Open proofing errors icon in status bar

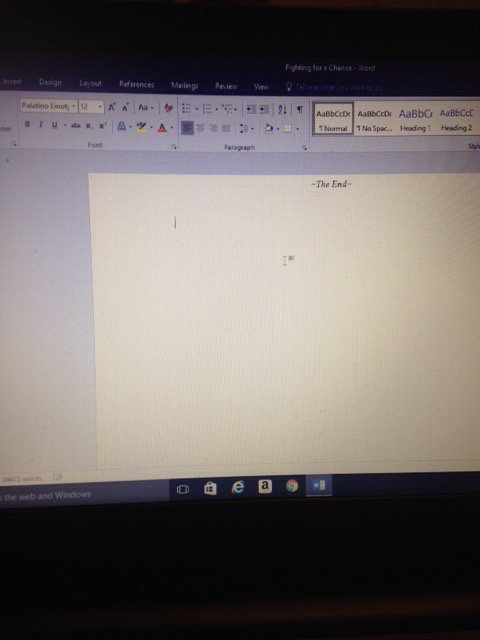[58, 477]
